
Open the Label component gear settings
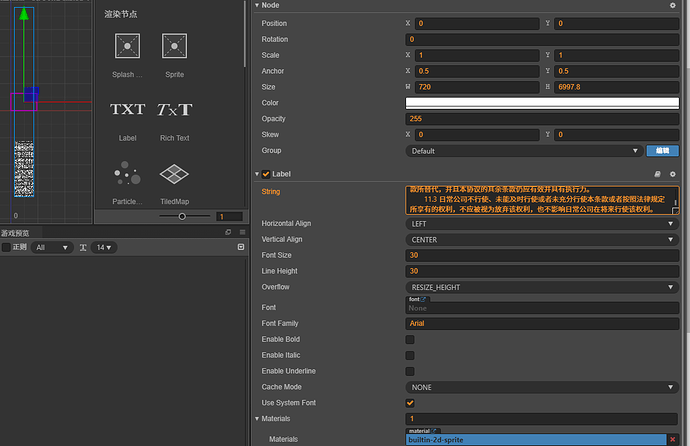pyautogui.click(x=672, y=174)
